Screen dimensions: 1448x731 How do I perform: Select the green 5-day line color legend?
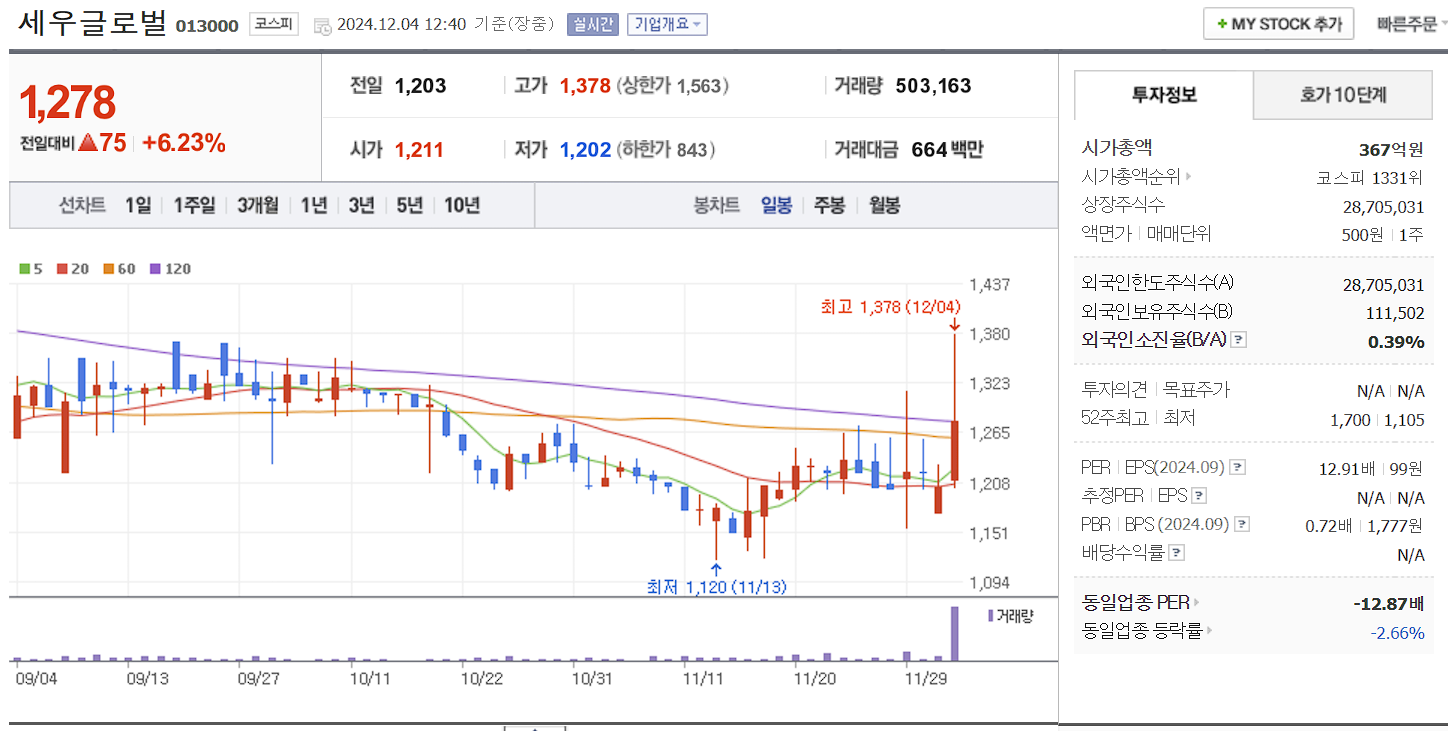coord(25,268)
